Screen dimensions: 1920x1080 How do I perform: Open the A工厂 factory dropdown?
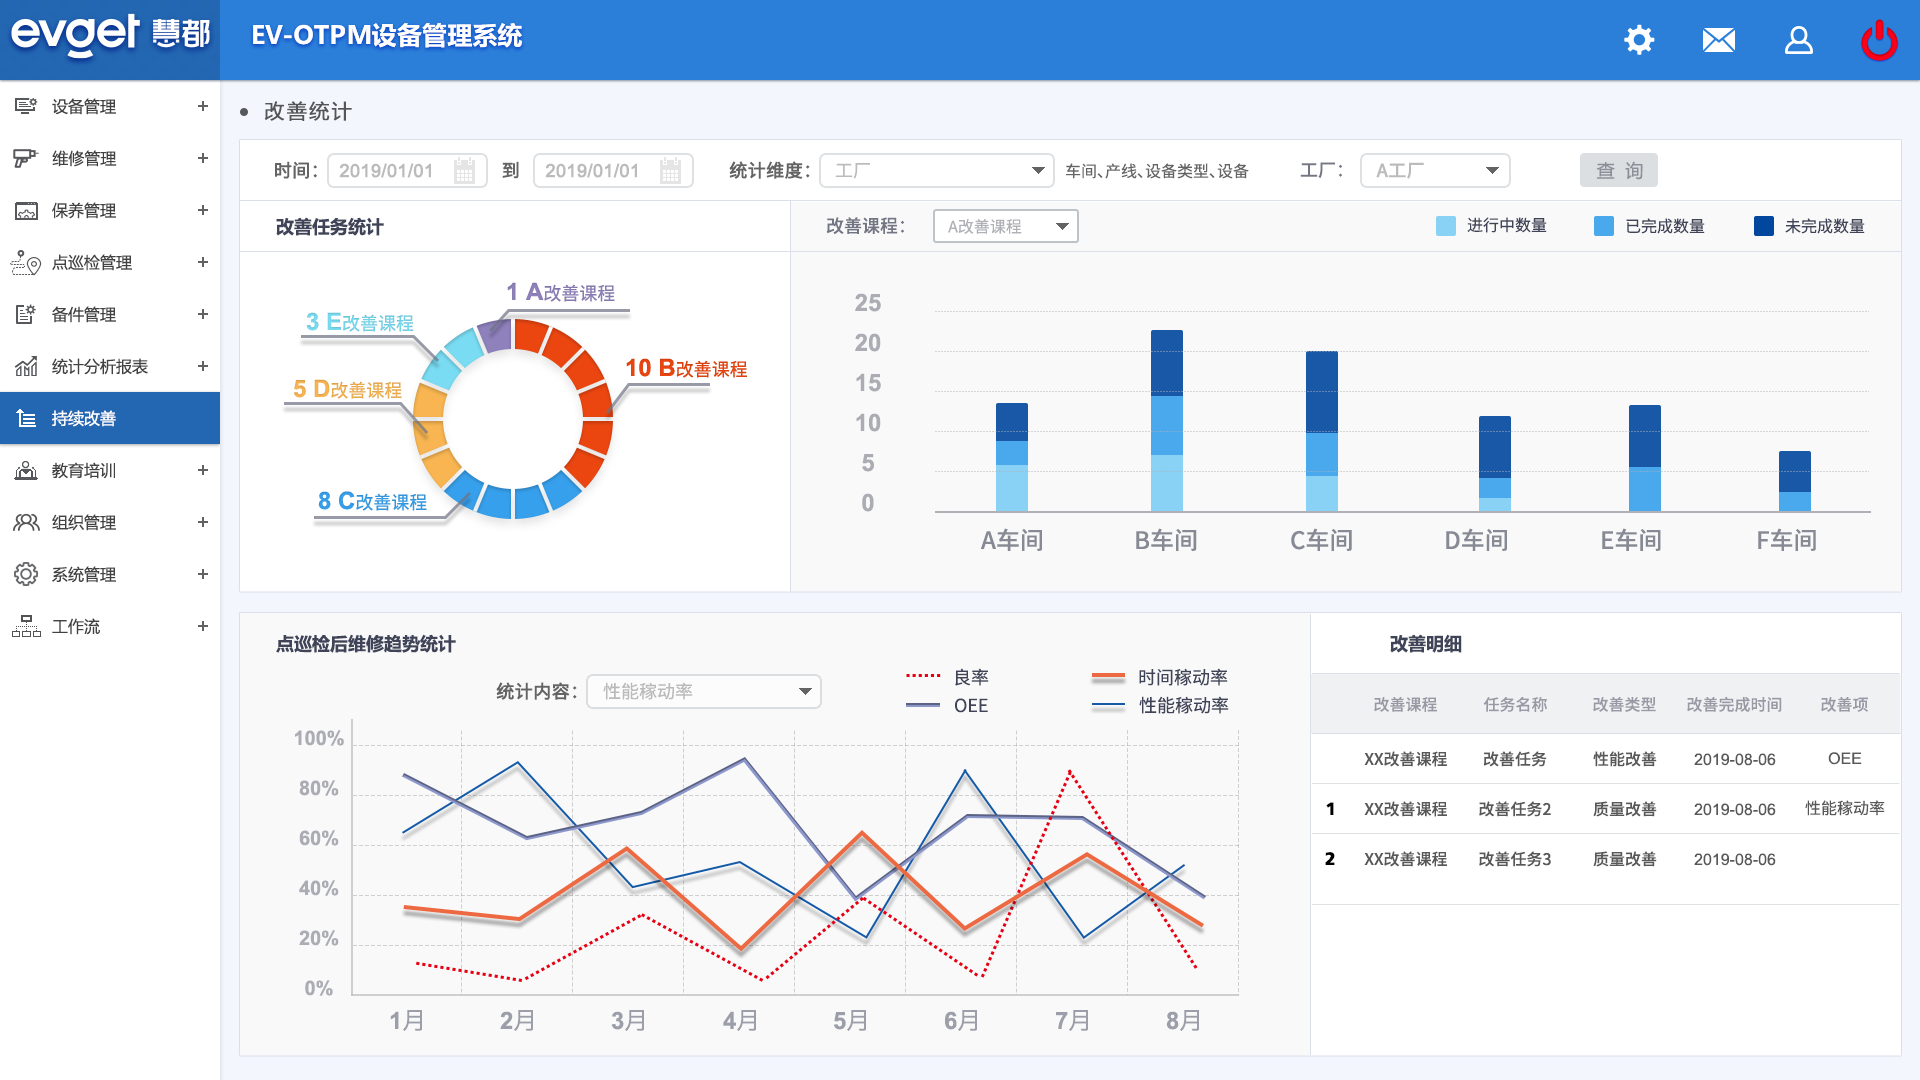click(x=1435, y=171)
